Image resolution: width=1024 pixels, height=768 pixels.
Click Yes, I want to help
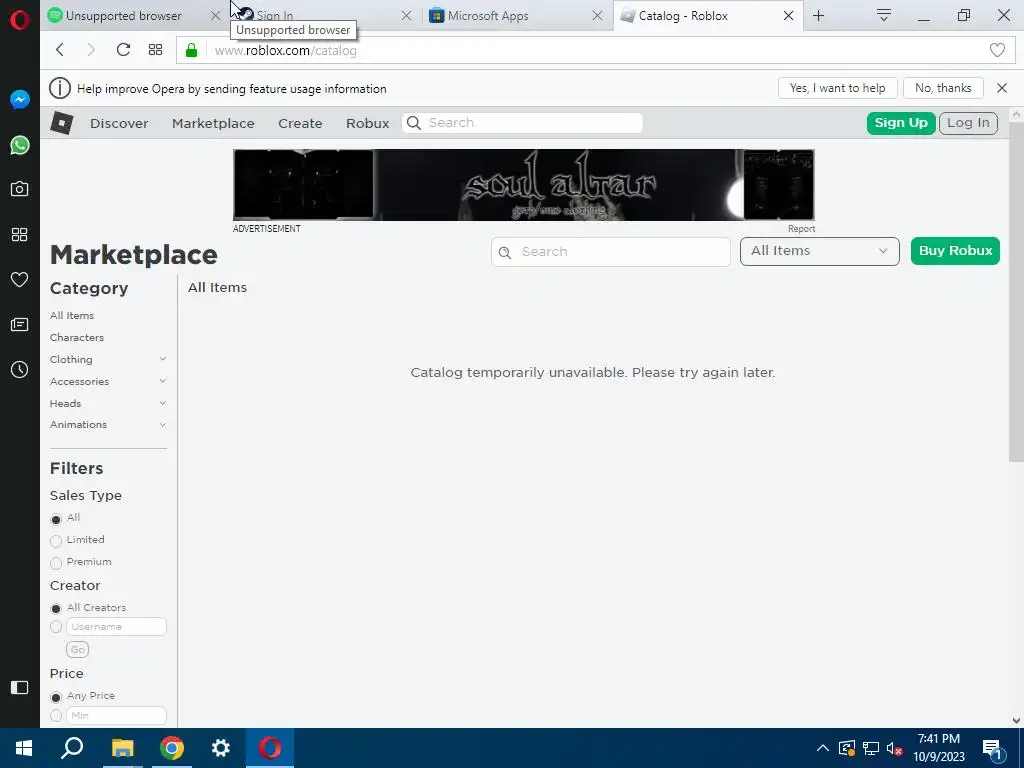coord(837,88)
